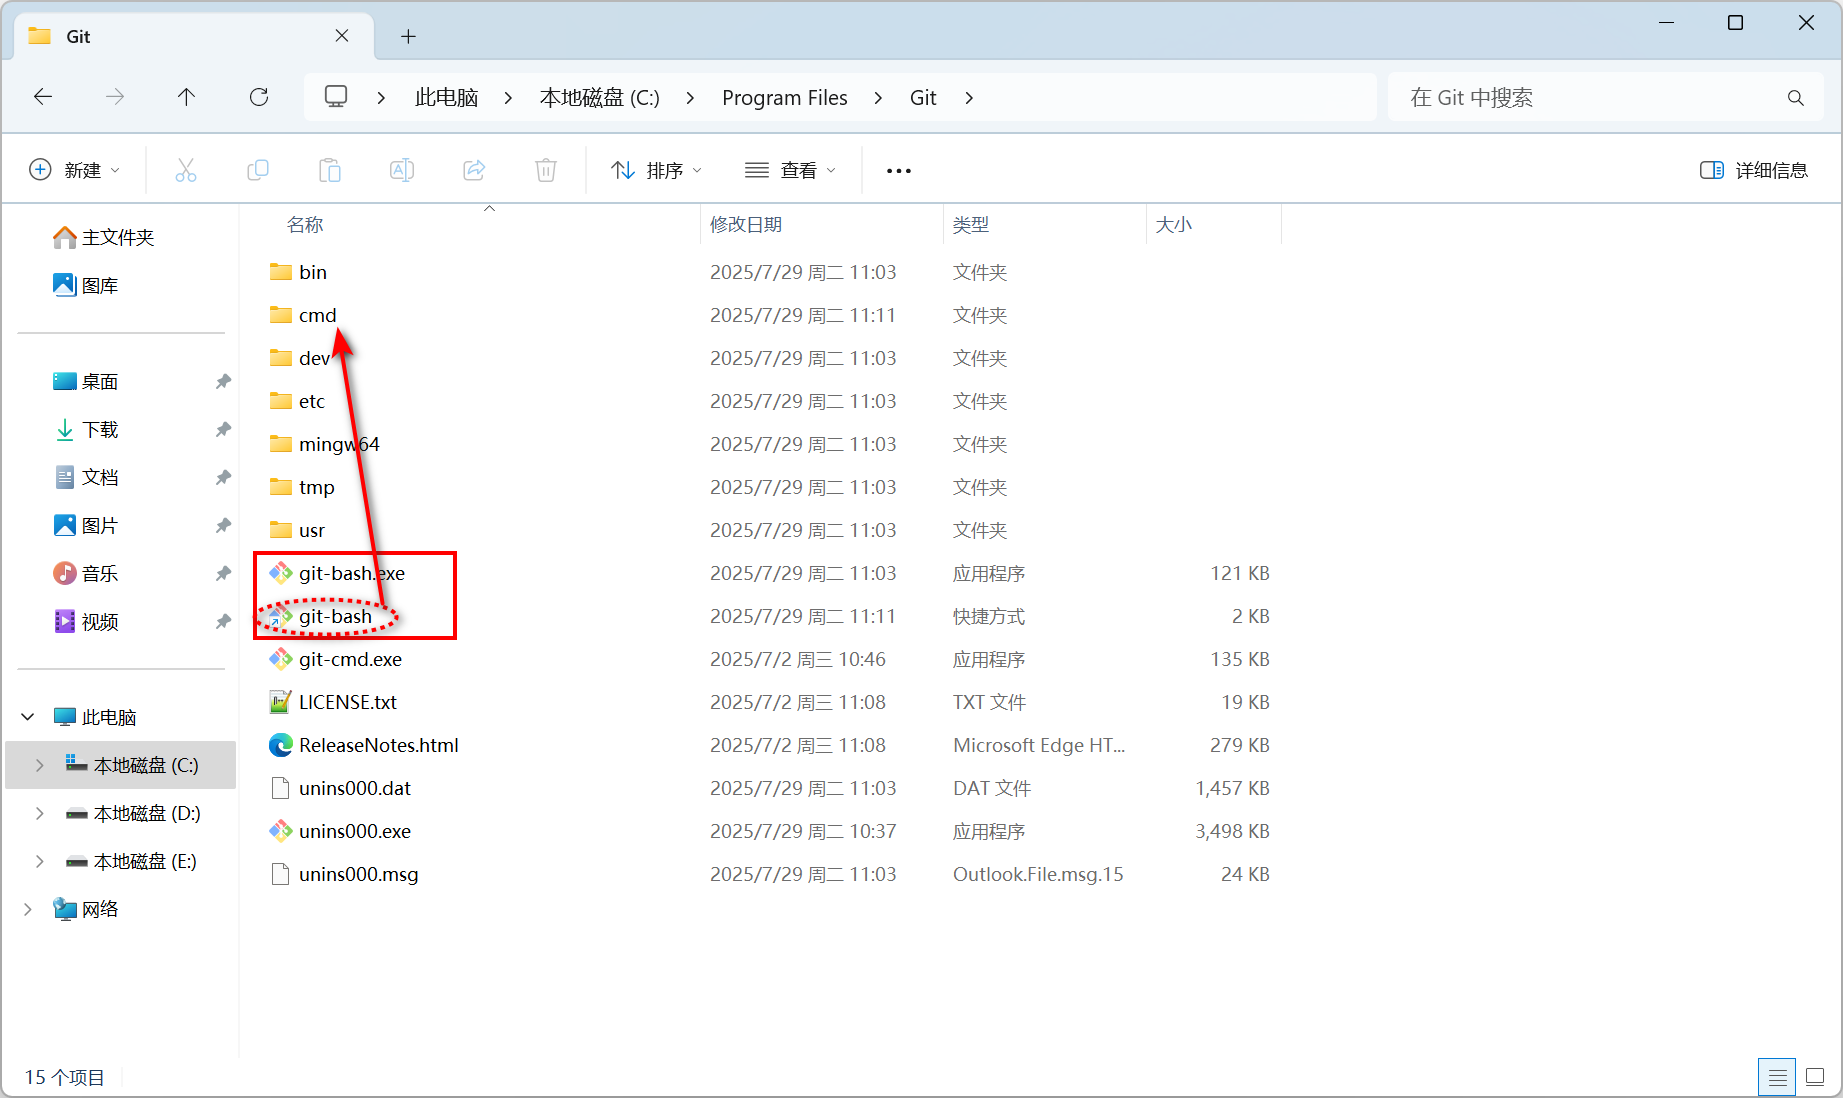
Task: Sort by Name (名称) column header
Action: [305, 224]
